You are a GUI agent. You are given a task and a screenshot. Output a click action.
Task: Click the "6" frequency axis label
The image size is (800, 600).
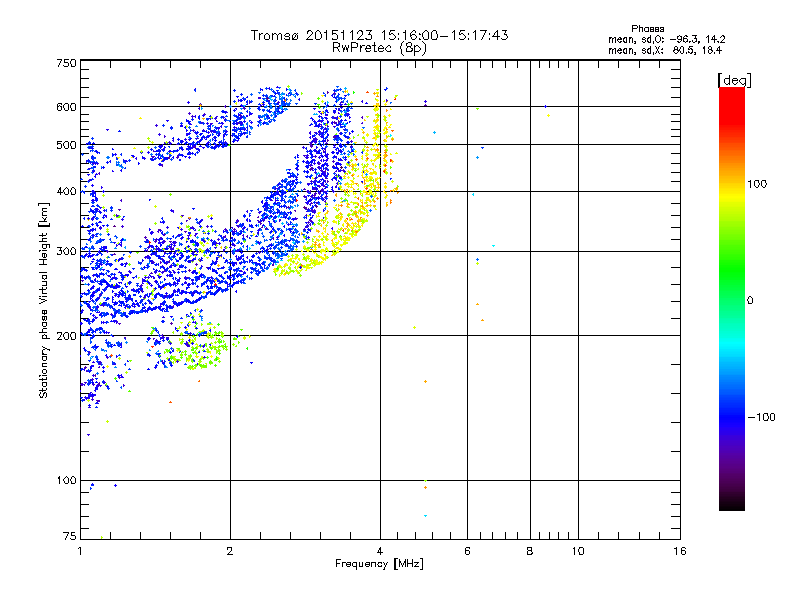(467, 551)
